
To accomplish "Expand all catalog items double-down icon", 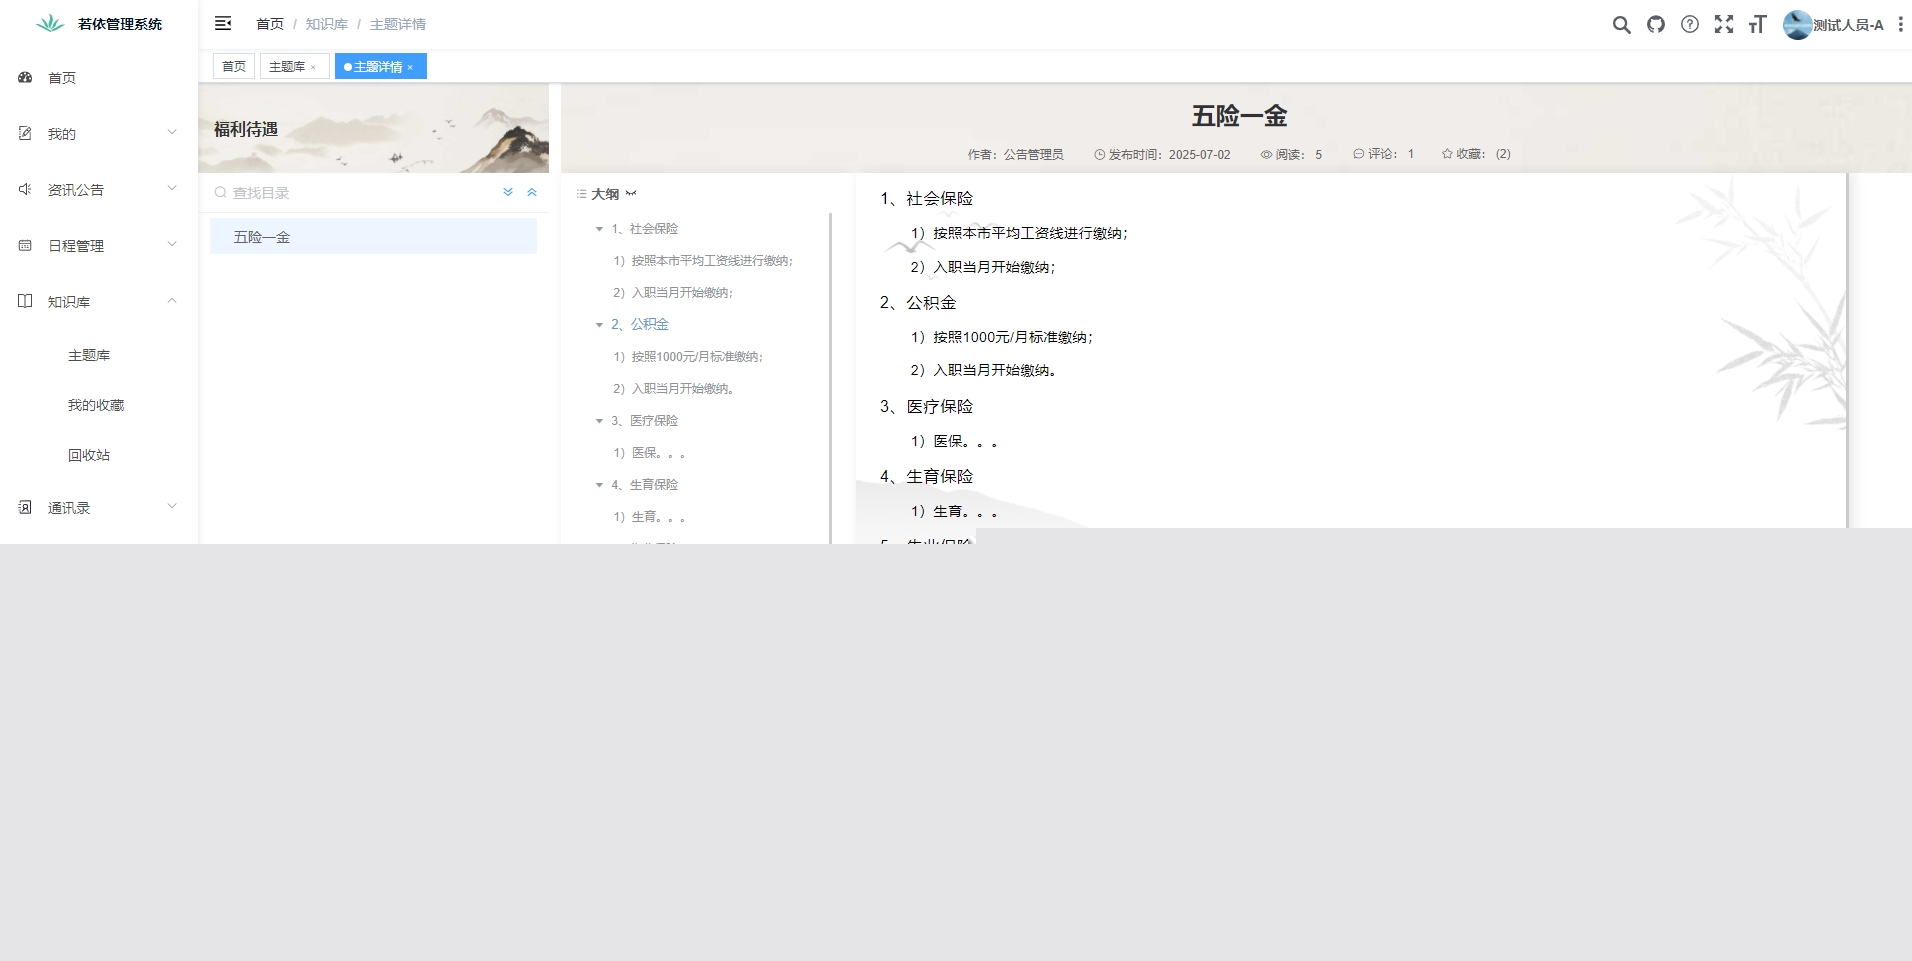I will point(508,192).
